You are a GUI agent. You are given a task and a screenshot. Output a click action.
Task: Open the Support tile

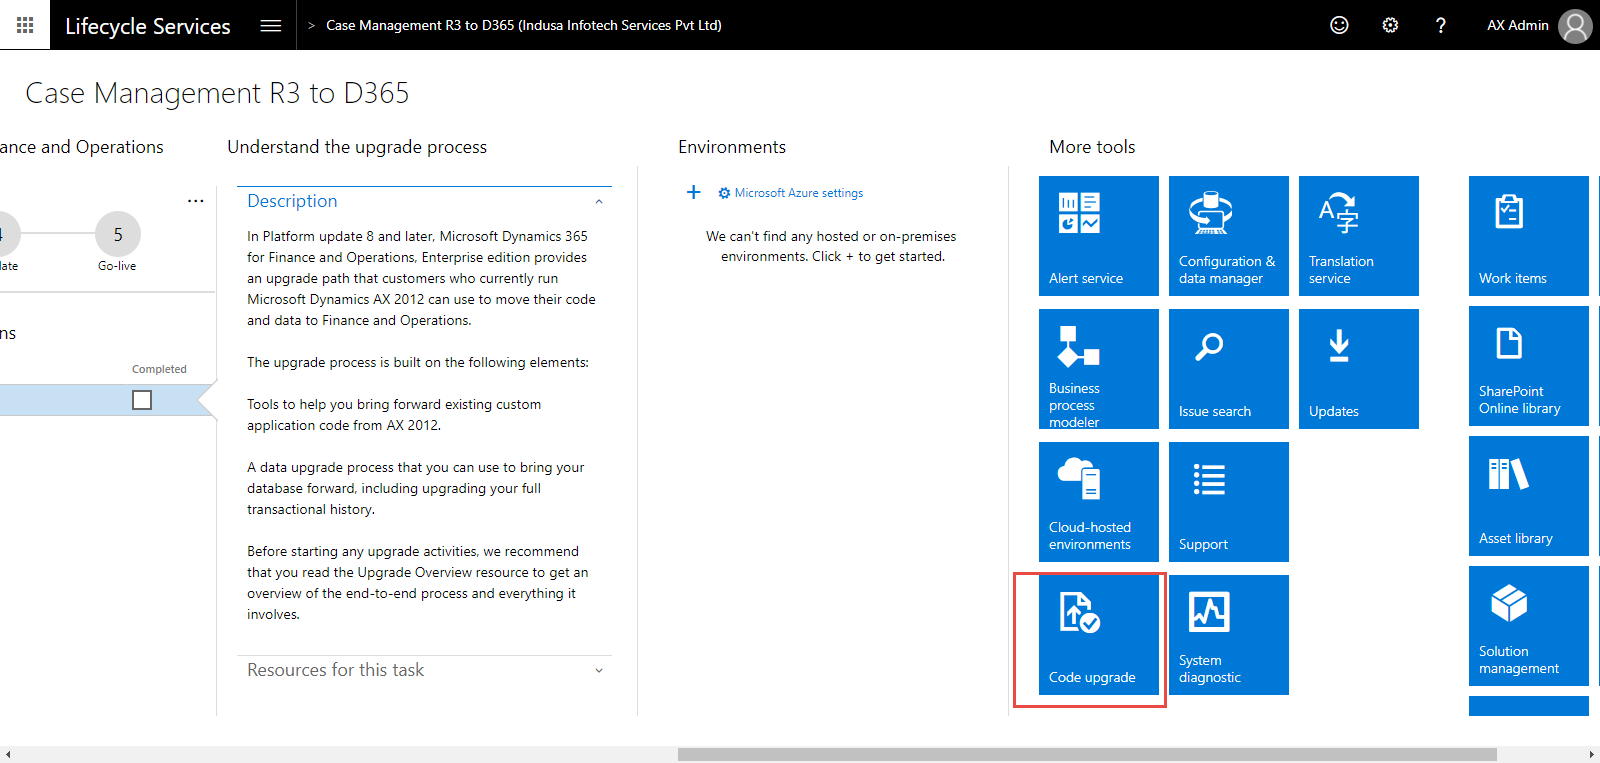coord(1229,502)
